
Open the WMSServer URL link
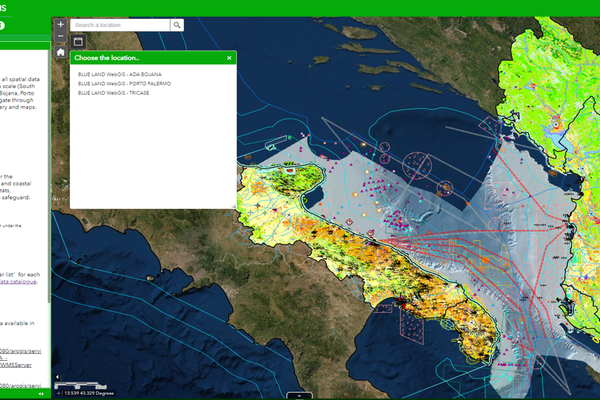[16, 365]
